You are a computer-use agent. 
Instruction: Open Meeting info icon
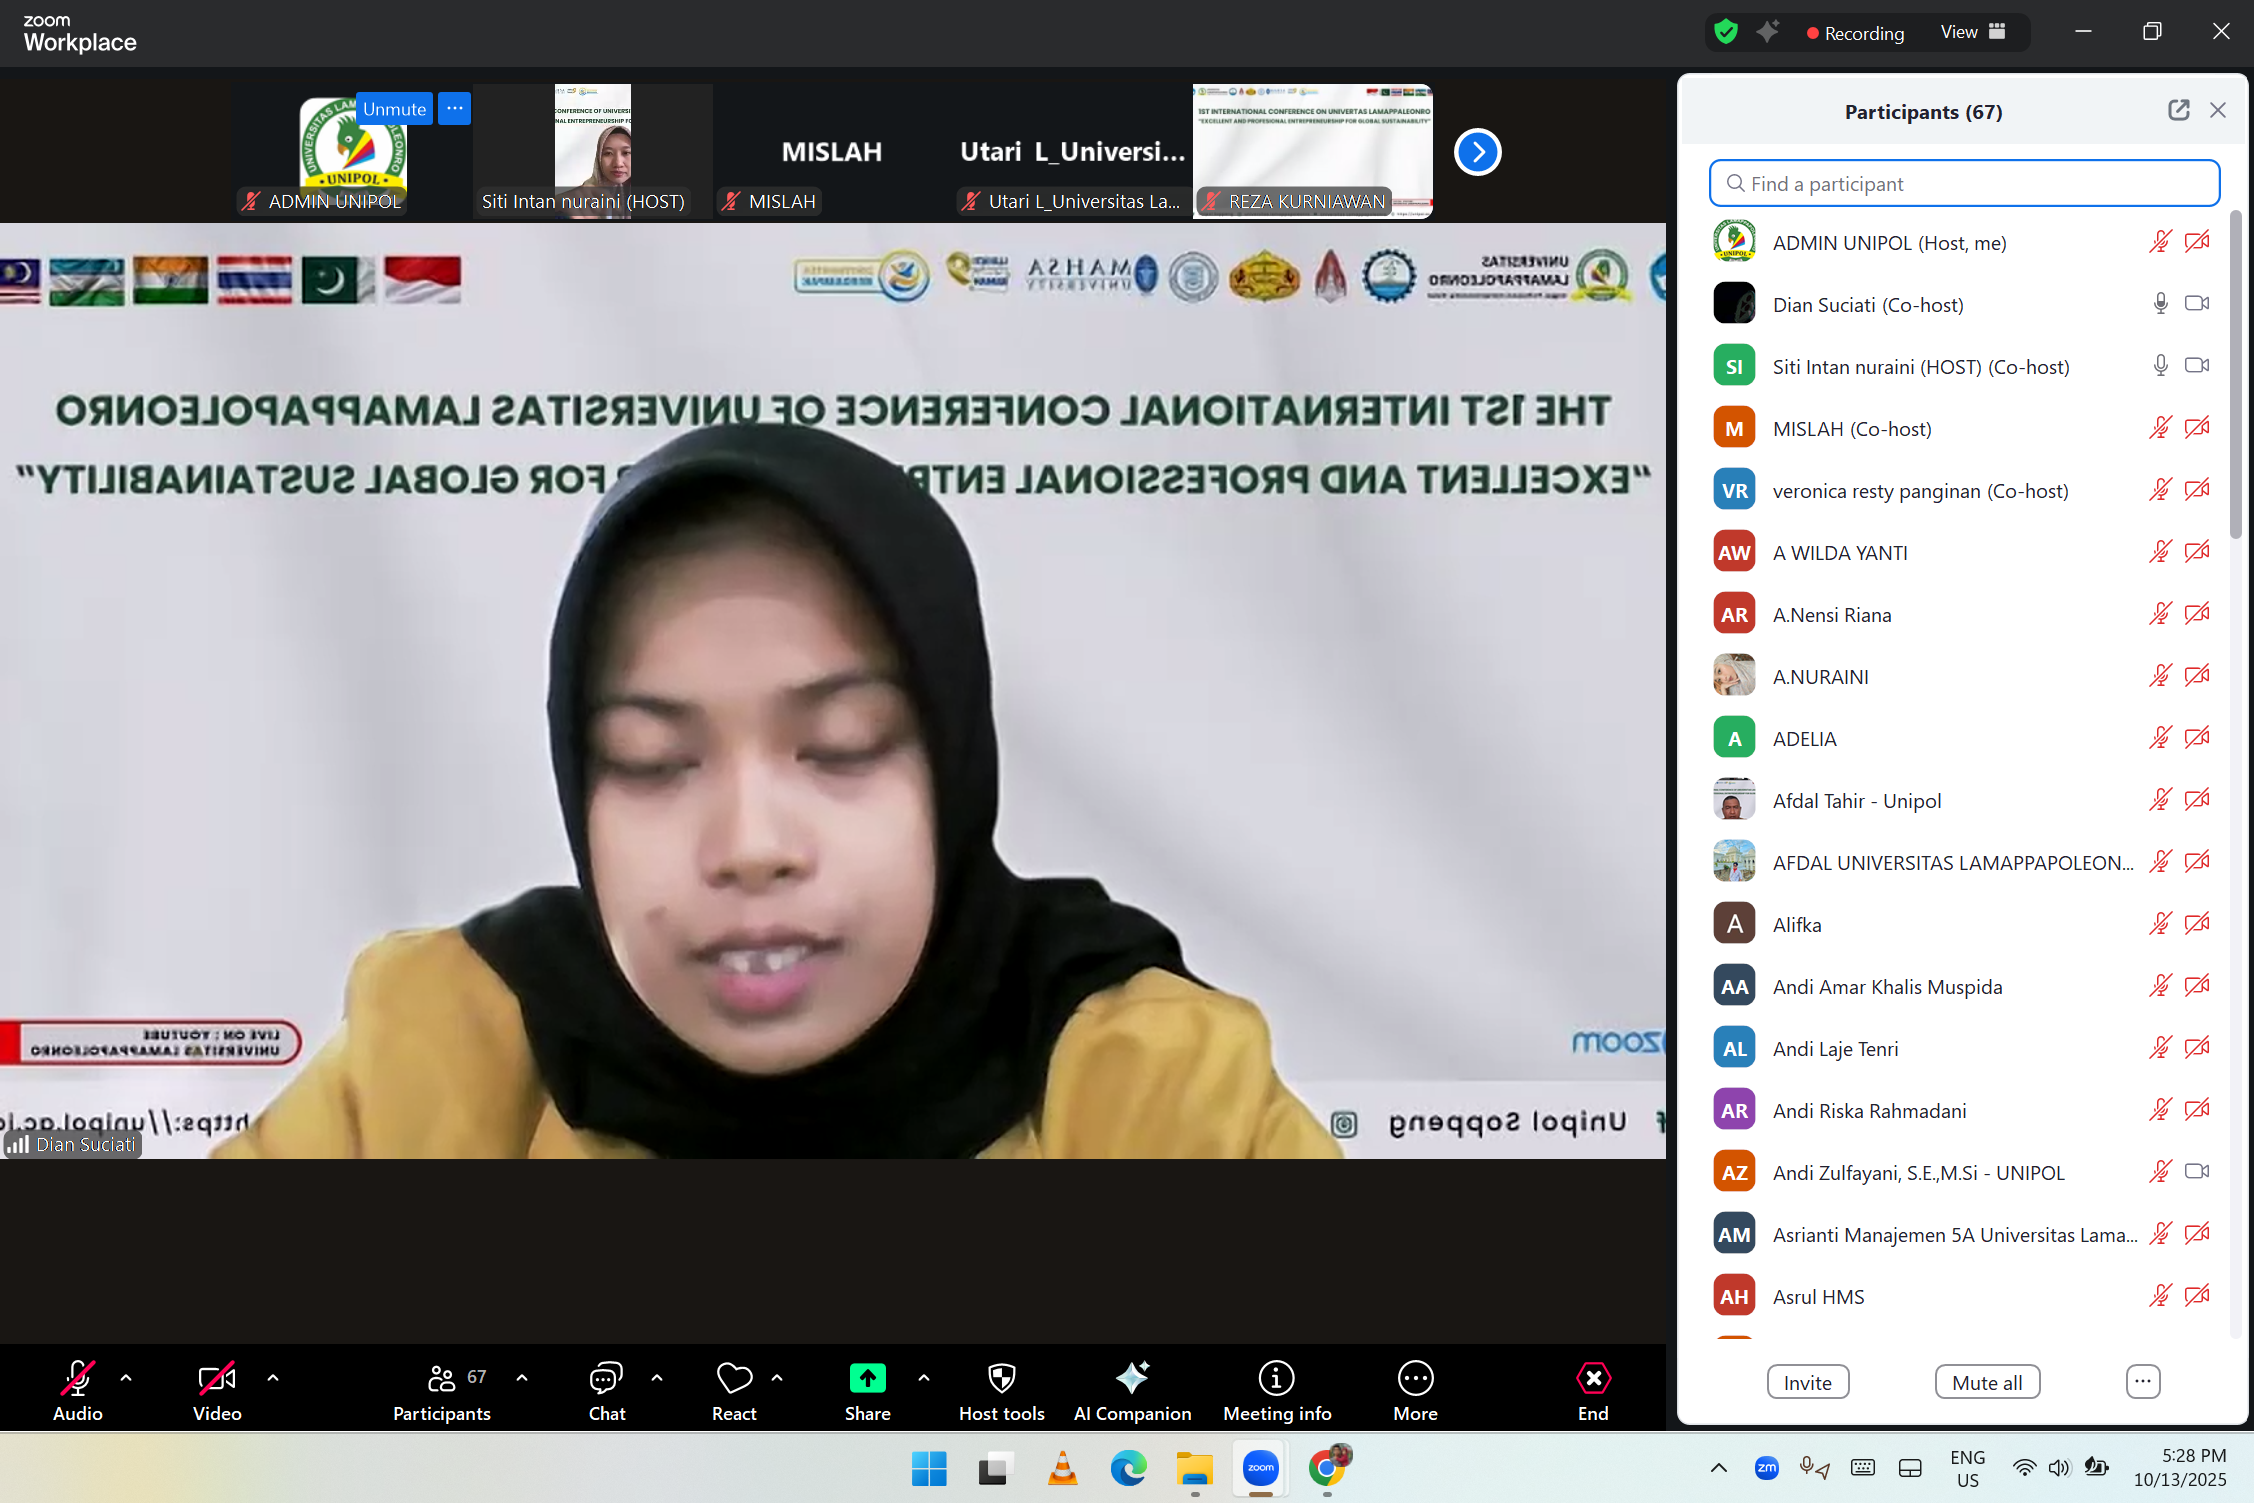tap(1276, 1380)
